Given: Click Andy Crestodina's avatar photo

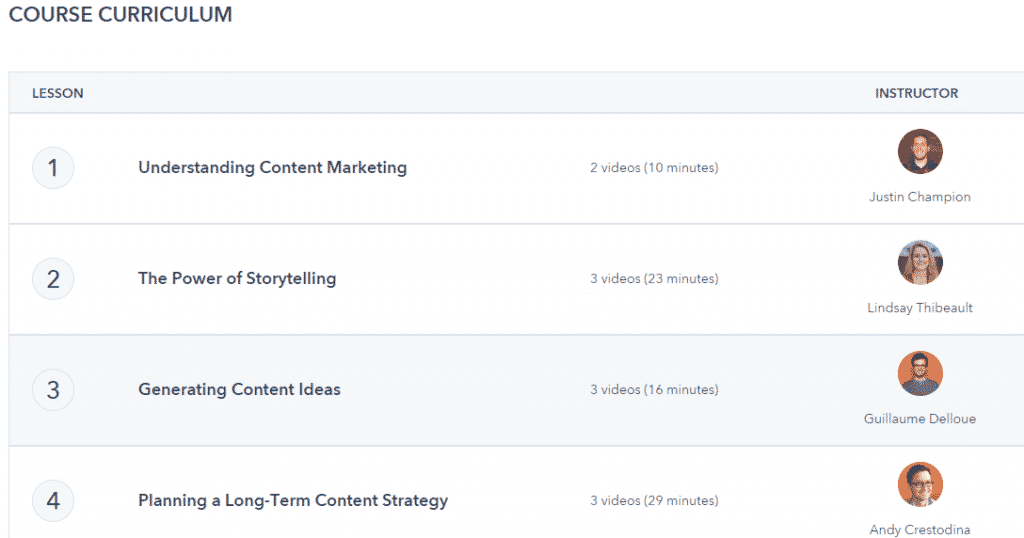Looking at the screenshot, I should click(x=920, y=485).
